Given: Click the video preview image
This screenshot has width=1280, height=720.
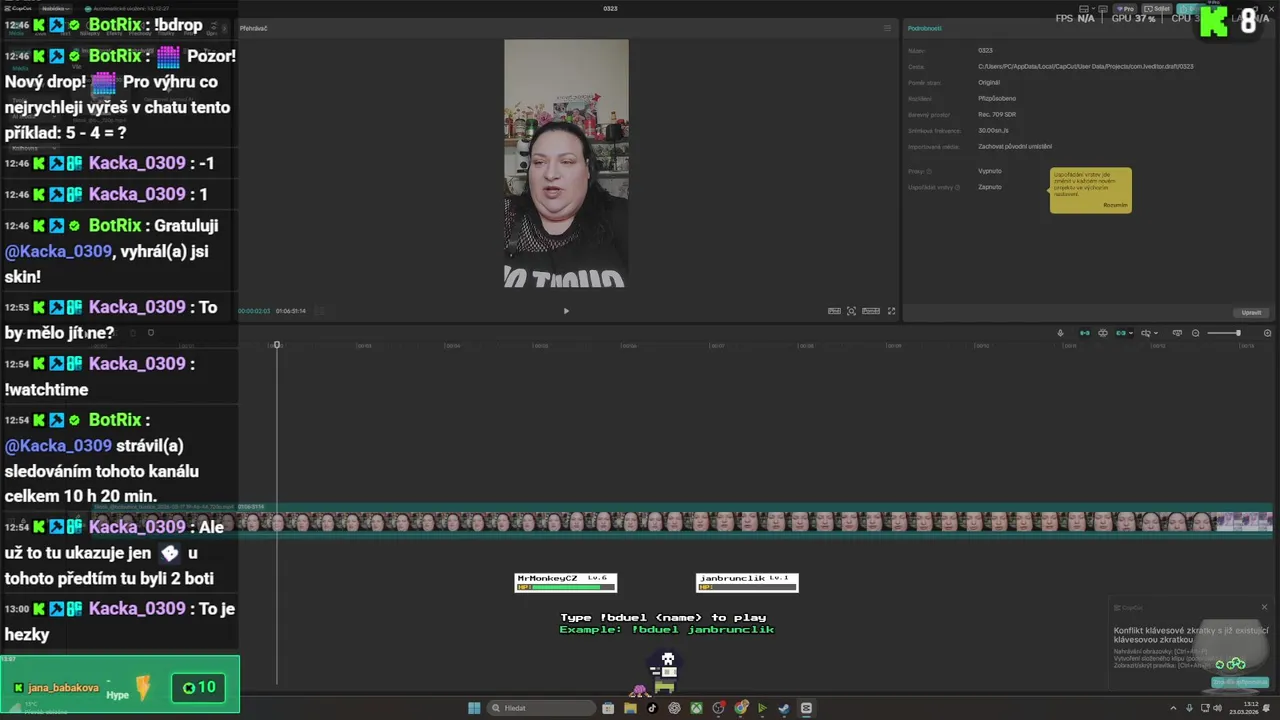Looking at the screenshot, I should pos(566,164).
